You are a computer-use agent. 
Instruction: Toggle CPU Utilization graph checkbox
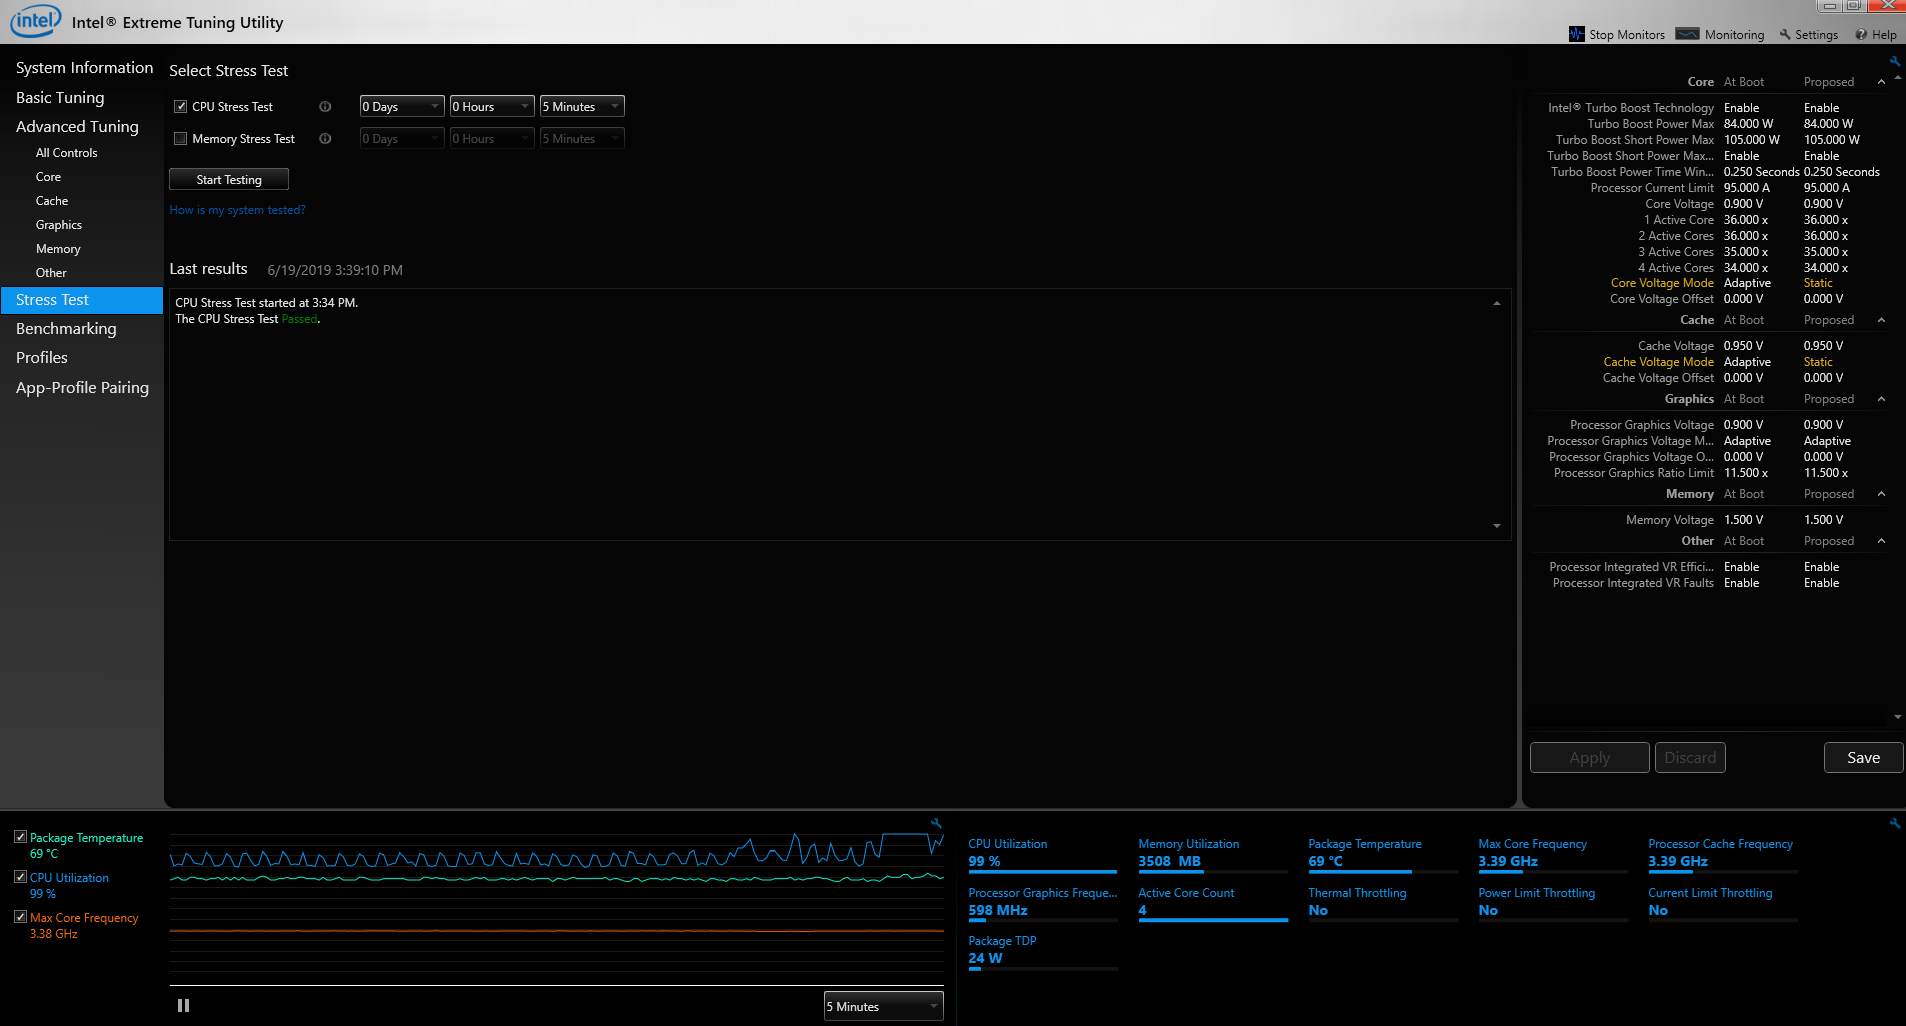[20, 876]
